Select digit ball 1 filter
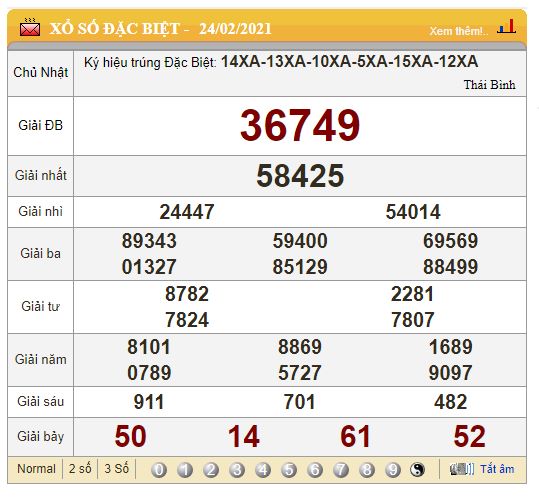This screenshot has width=539, height=498. (x=185, y=470)
